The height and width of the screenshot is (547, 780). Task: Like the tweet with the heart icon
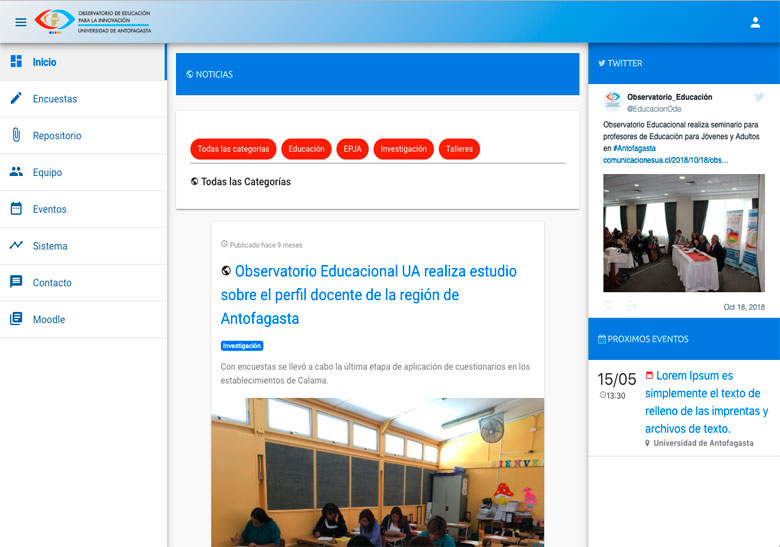point(608,306)
